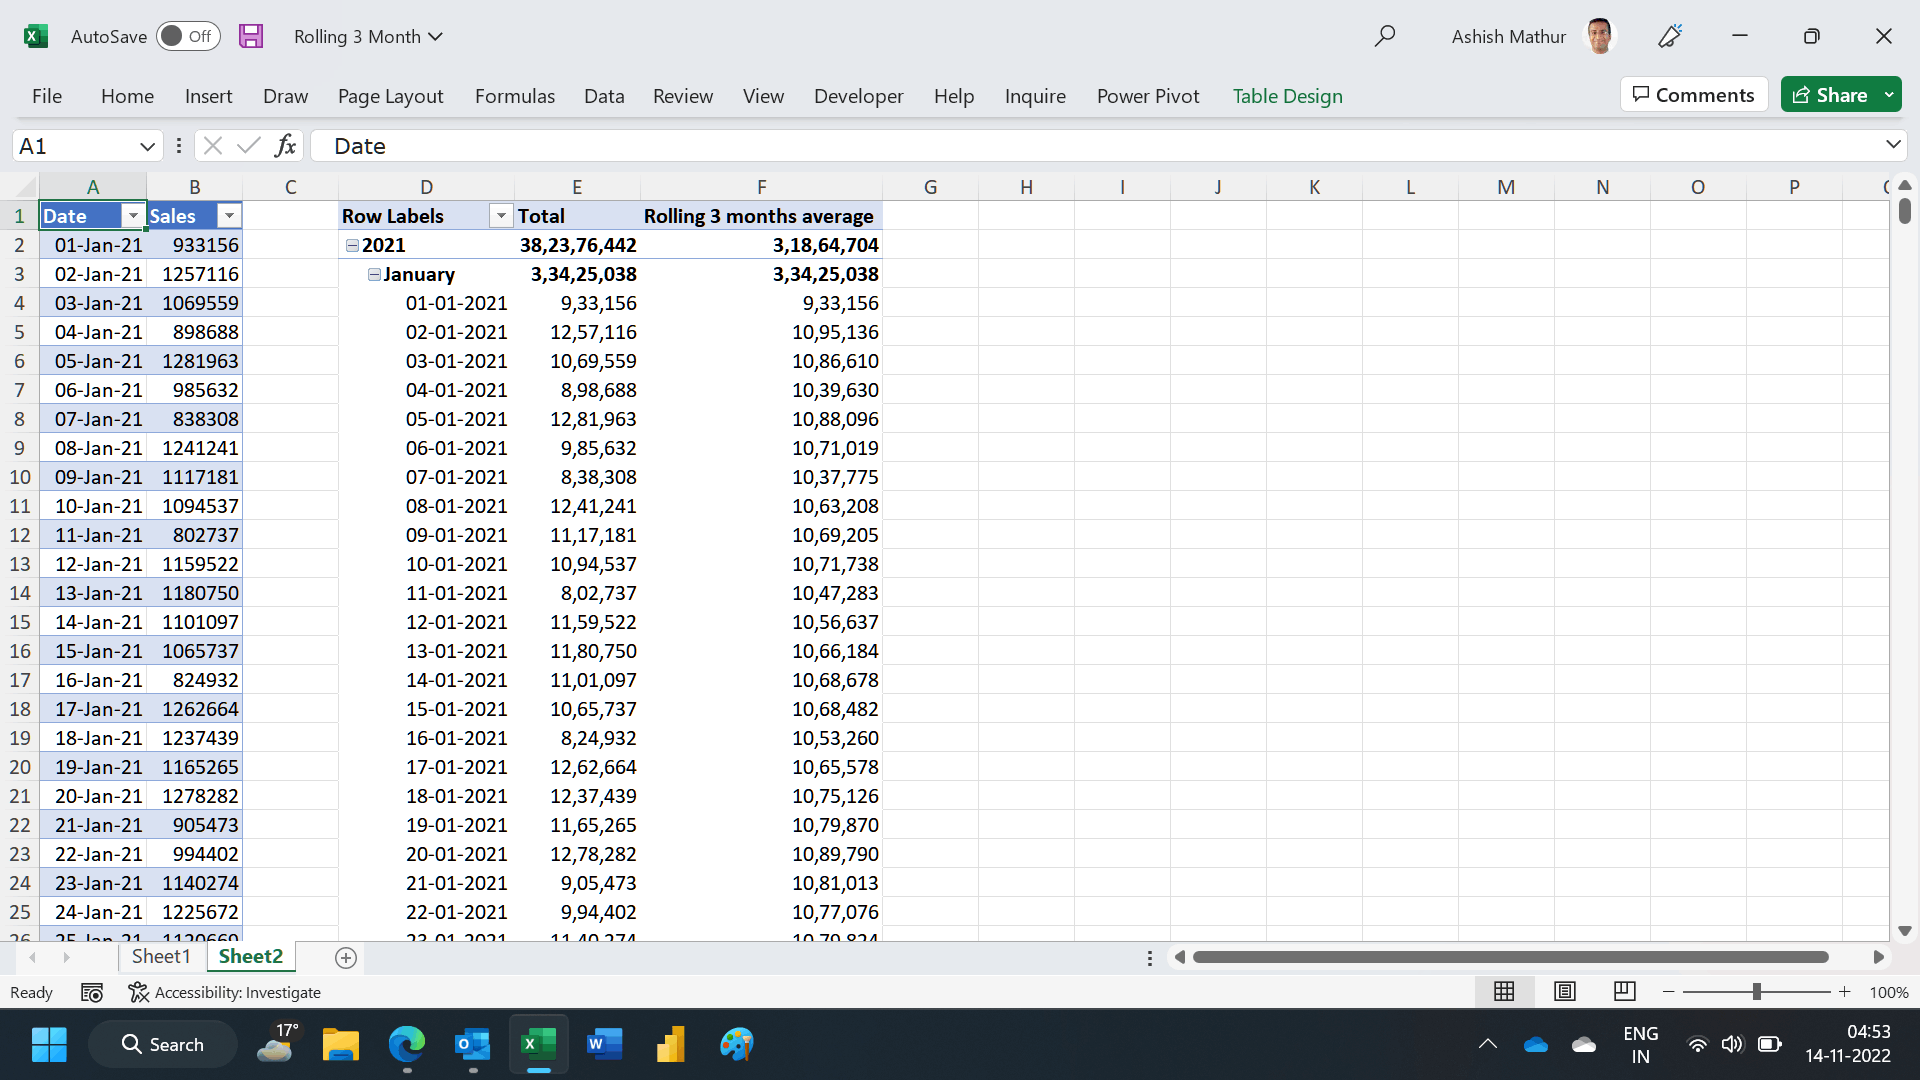Expand the formula bar chevron
Viewport: 1920px width, 1080px height.
[1893, 145]
